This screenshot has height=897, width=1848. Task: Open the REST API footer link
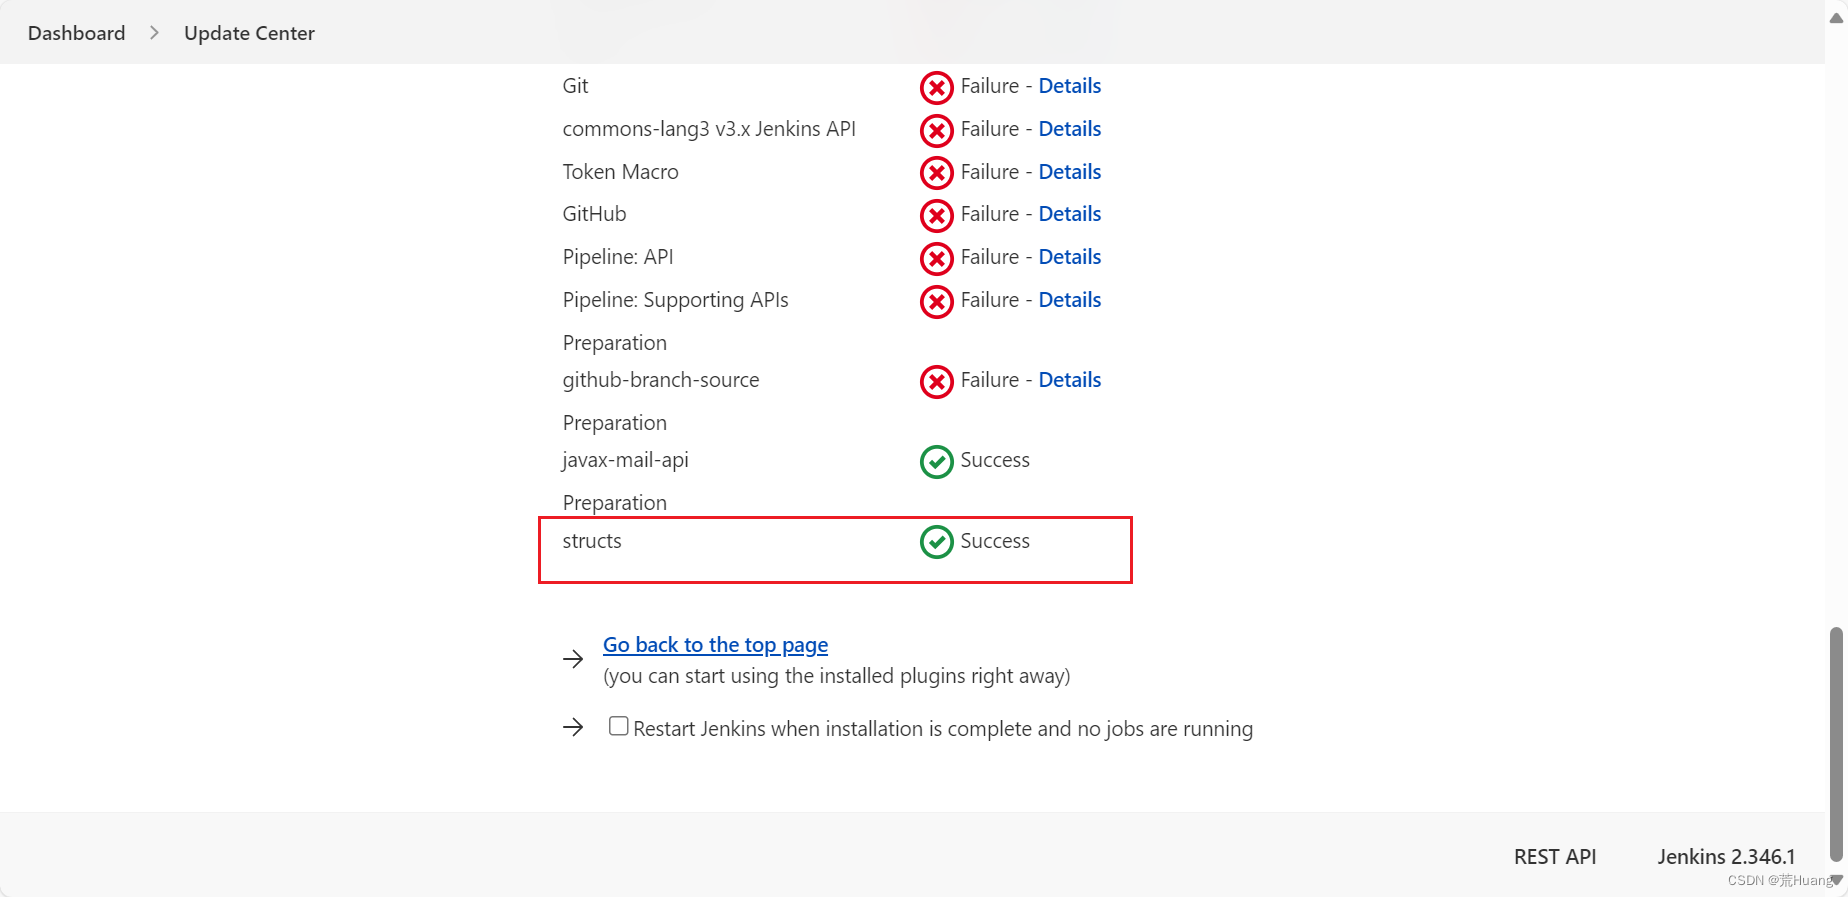coord(1555,857)
